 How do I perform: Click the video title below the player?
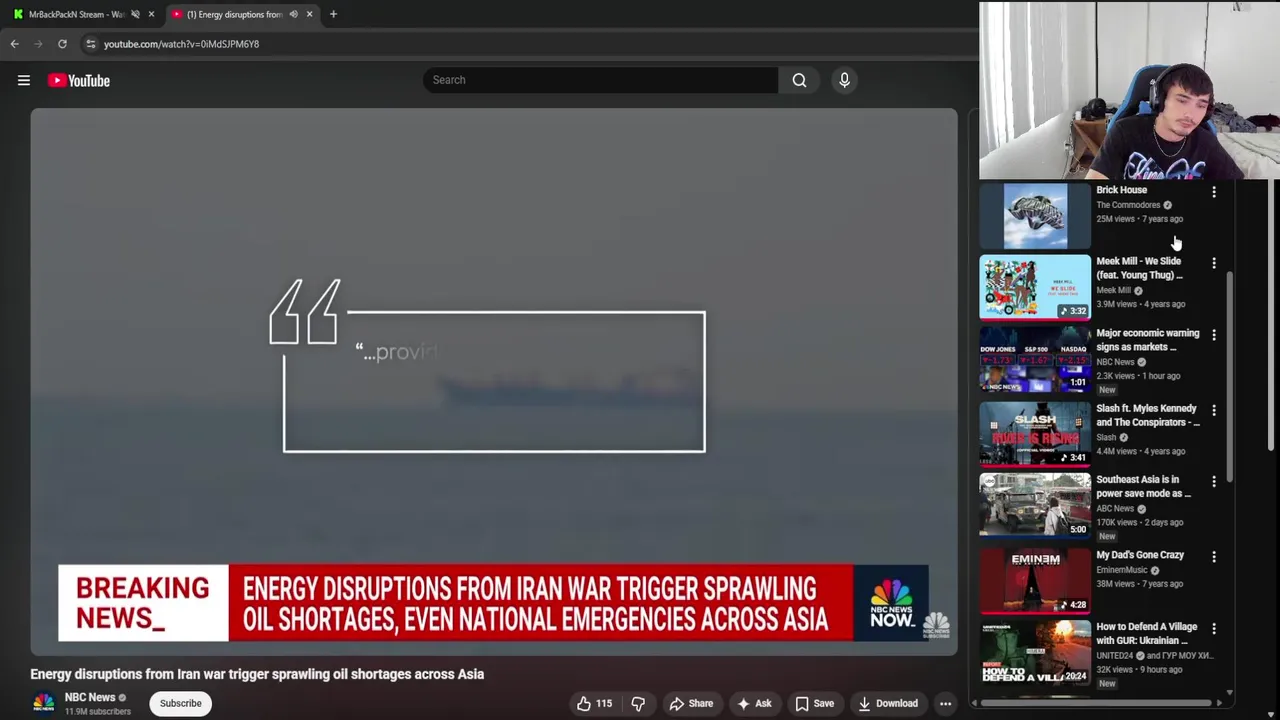(x=257, y=674)
